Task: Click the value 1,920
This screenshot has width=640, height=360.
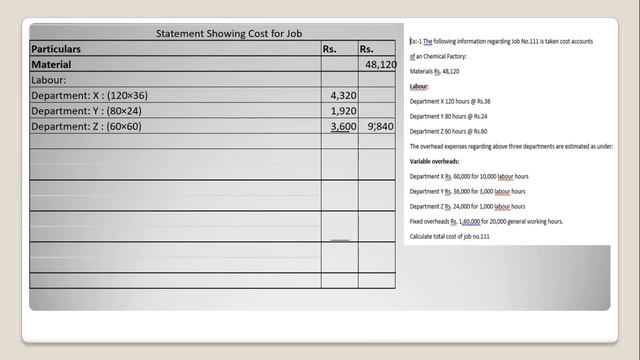Action: pos(343,111)
